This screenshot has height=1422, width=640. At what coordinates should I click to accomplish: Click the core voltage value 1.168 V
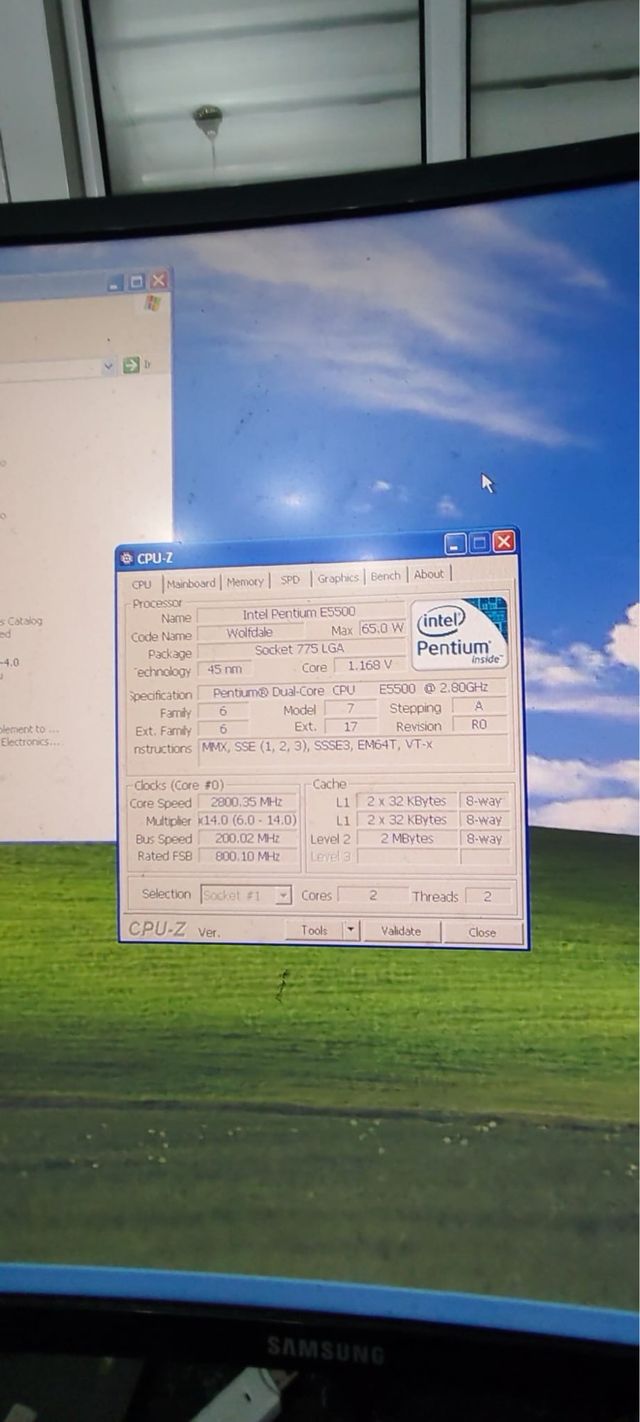point(369,665)
